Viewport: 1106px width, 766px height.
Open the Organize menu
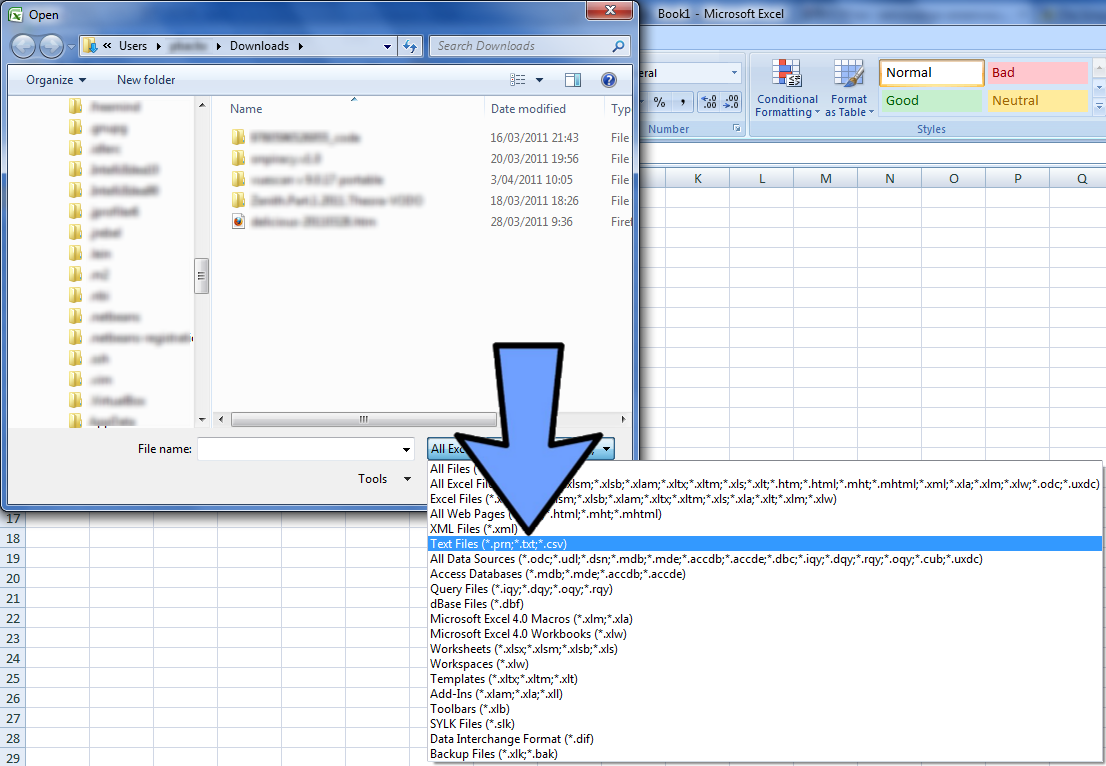[x=56, y=80]
